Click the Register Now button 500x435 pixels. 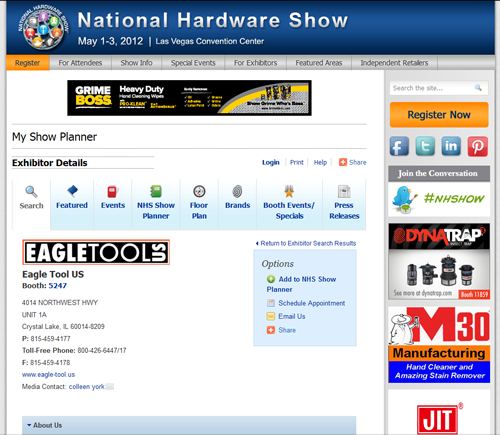click(439, 115)
